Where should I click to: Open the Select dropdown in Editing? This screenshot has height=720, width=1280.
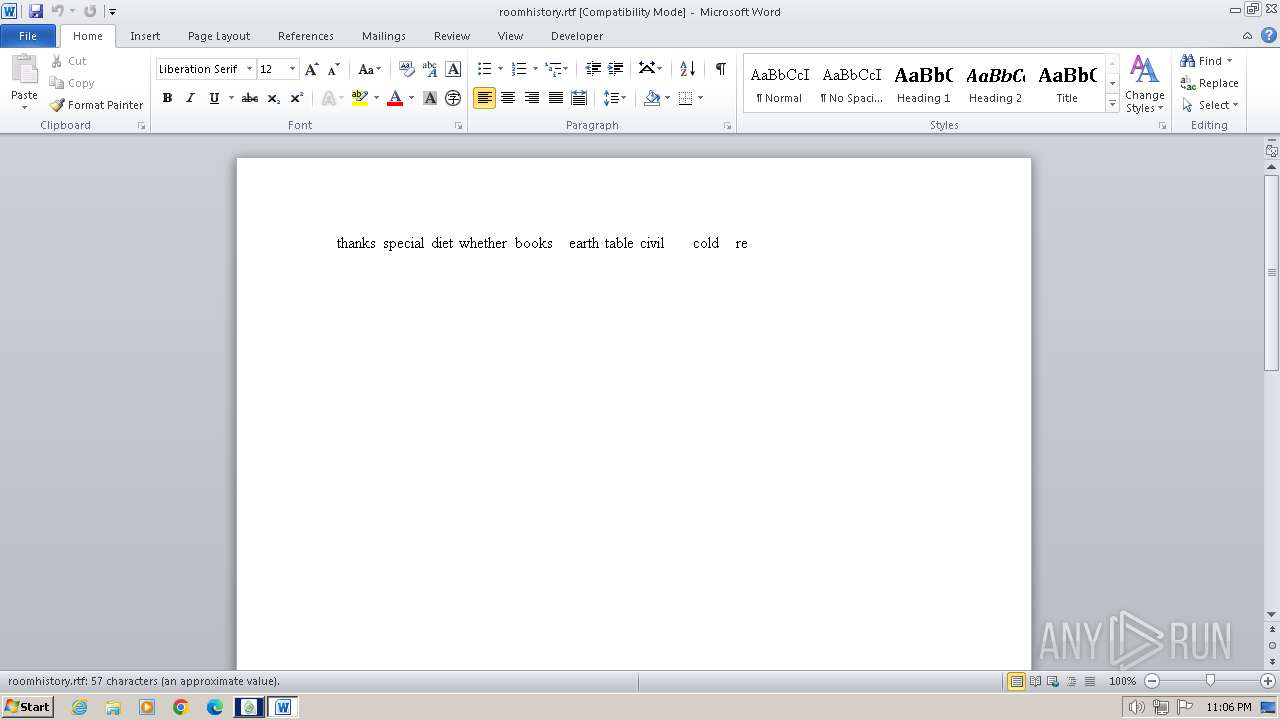pyautogui.click(x=1210, y=105)
